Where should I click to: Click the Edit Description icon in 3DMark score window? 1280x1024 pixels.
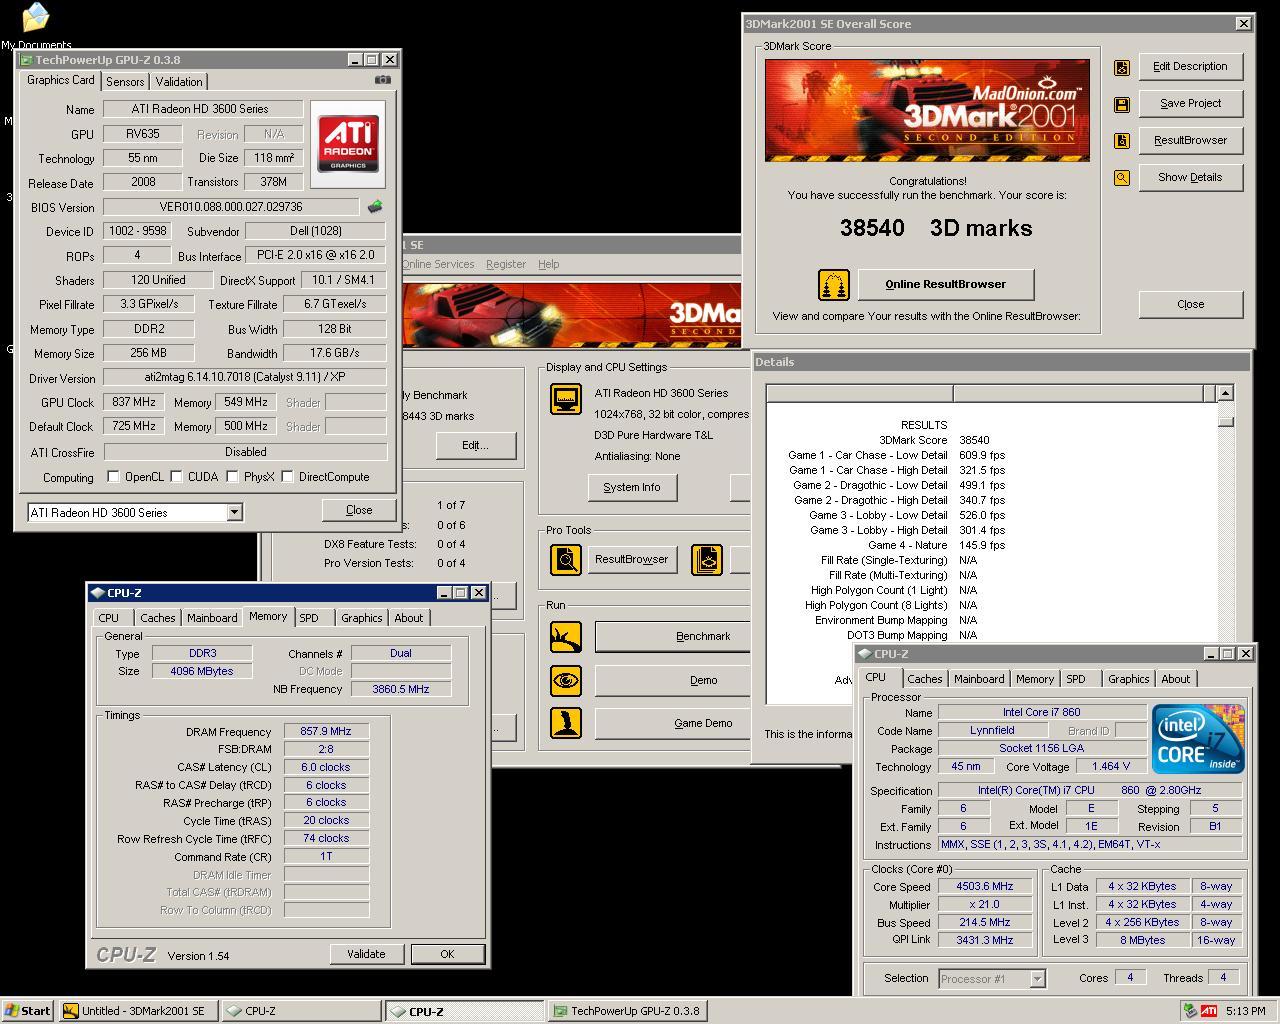coord(1122,67)
